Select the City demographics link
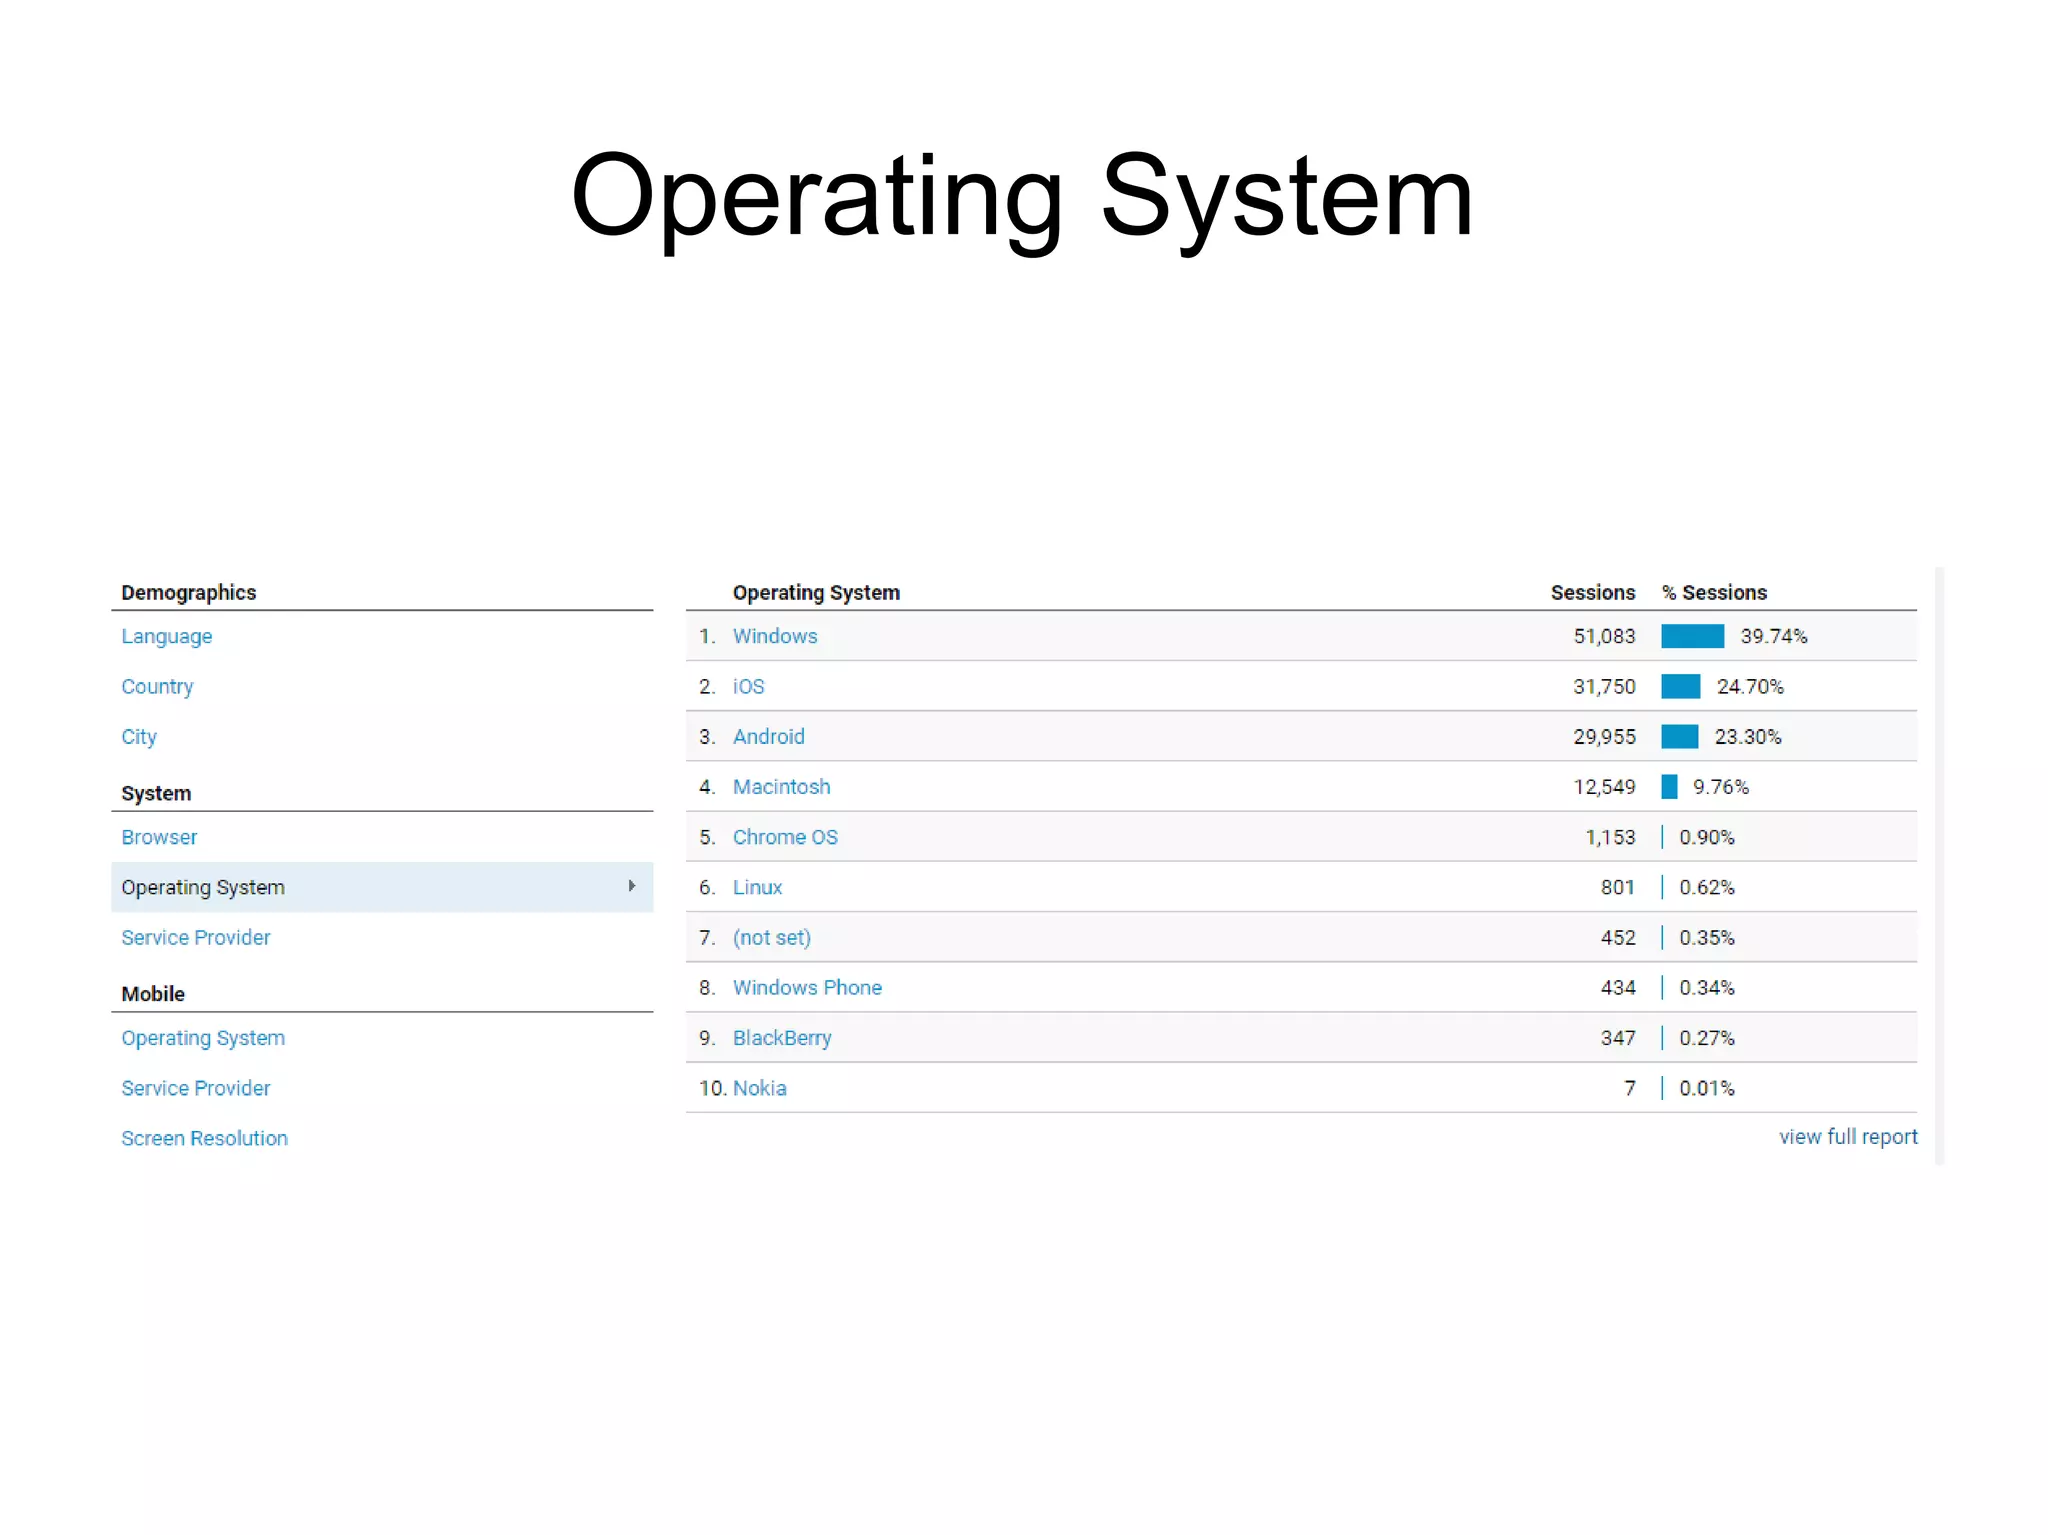The height and width of the screenshot is (1535, 2048). (139, 737)
